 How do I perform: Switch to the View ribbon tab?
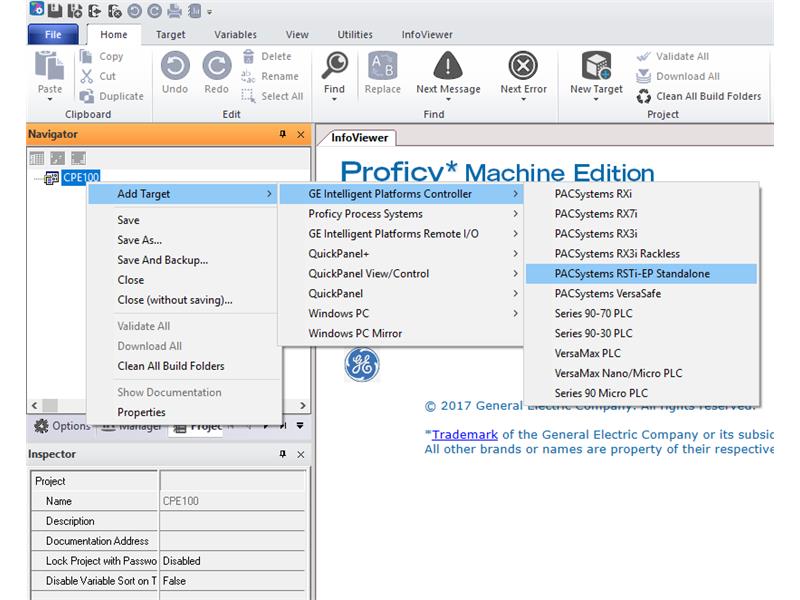(297, 35)
